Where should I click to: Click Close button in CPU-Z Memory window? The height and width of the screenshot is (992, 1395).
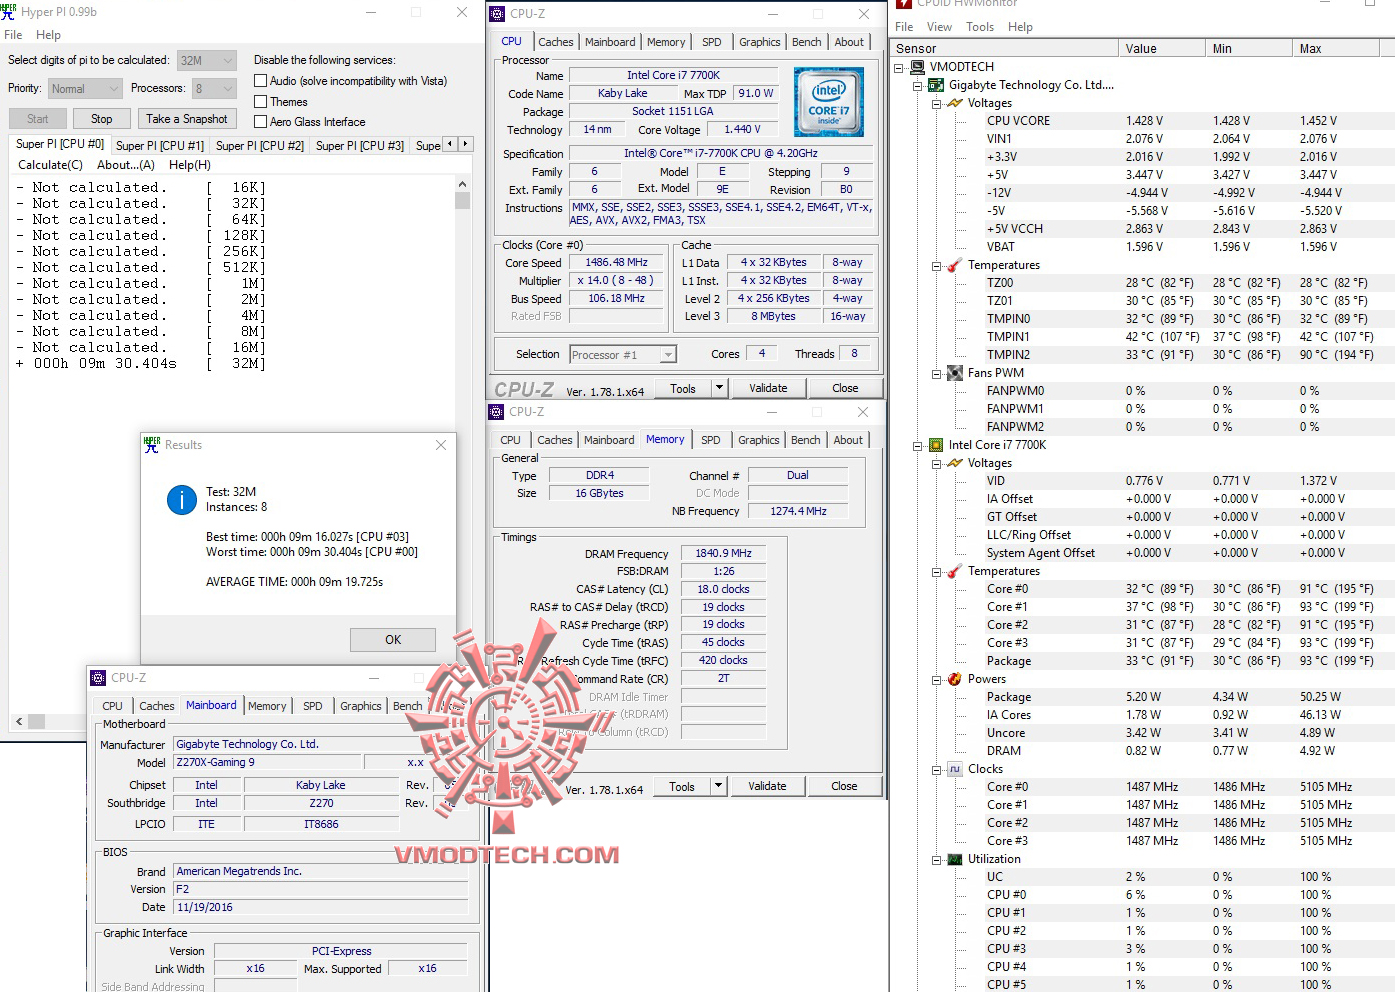844,786
